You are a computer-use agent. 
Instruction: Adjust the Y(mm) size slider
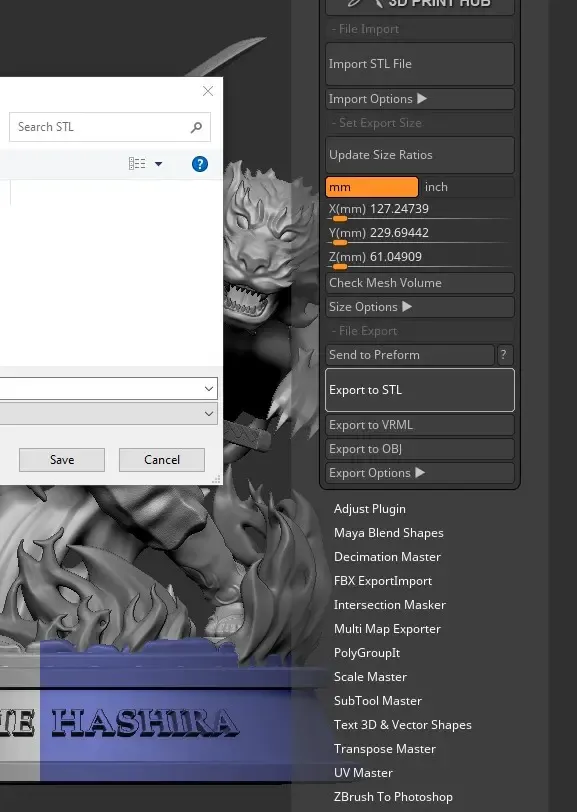pos(420,236)
